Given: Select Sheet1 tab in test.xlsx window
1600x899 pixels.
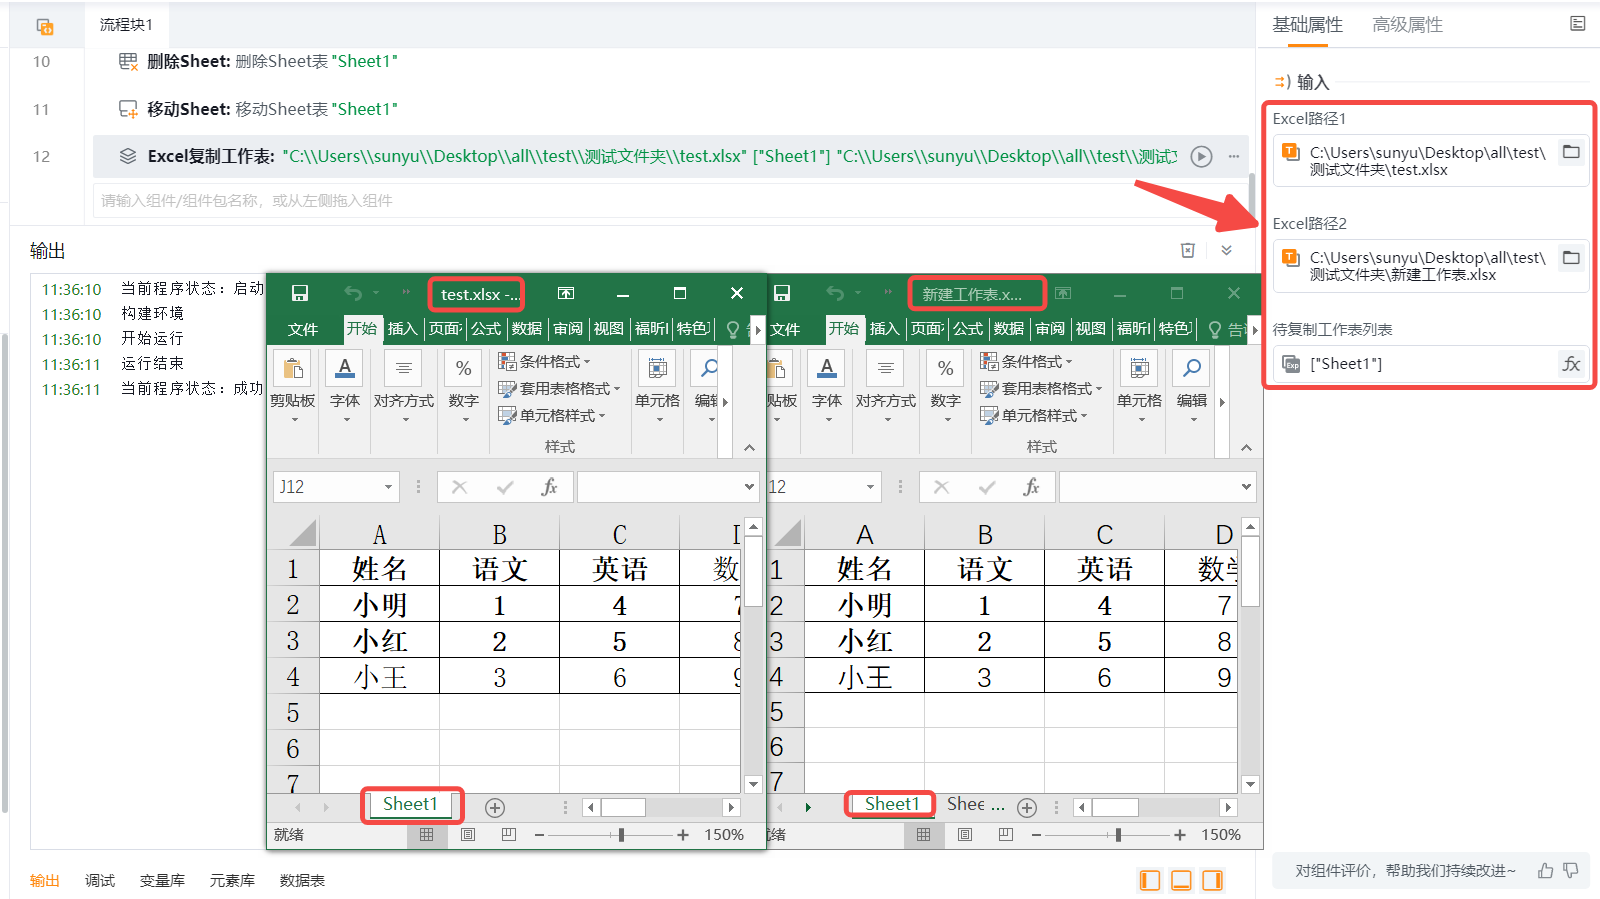Looking at the screenshot, I should 410,804.
